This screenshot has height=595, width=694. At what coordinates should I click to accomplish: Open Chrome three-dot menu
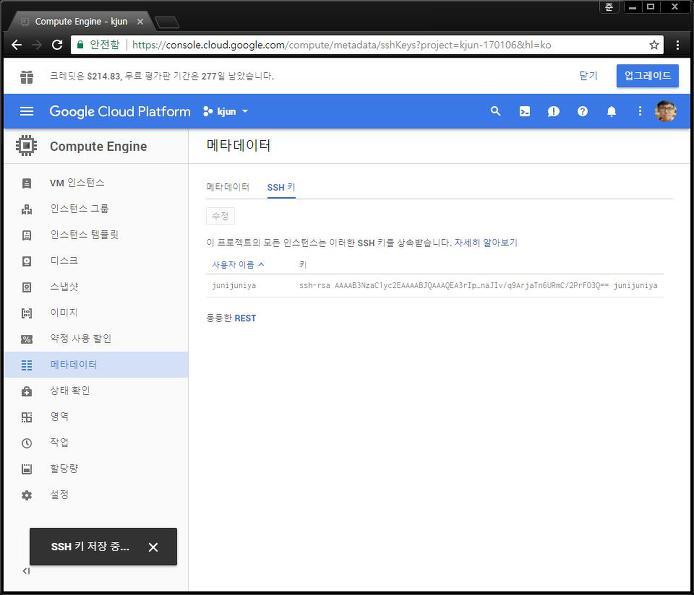pos(678,45)
